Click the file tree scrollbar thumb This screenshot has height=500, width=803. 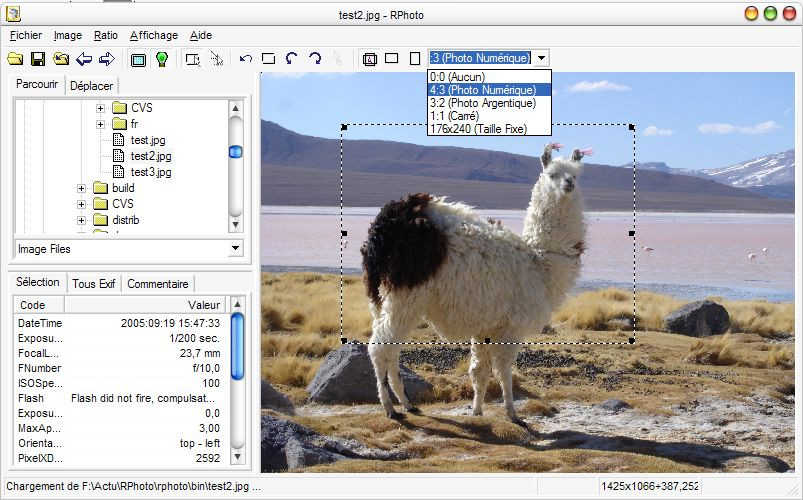tap(235, 152)
